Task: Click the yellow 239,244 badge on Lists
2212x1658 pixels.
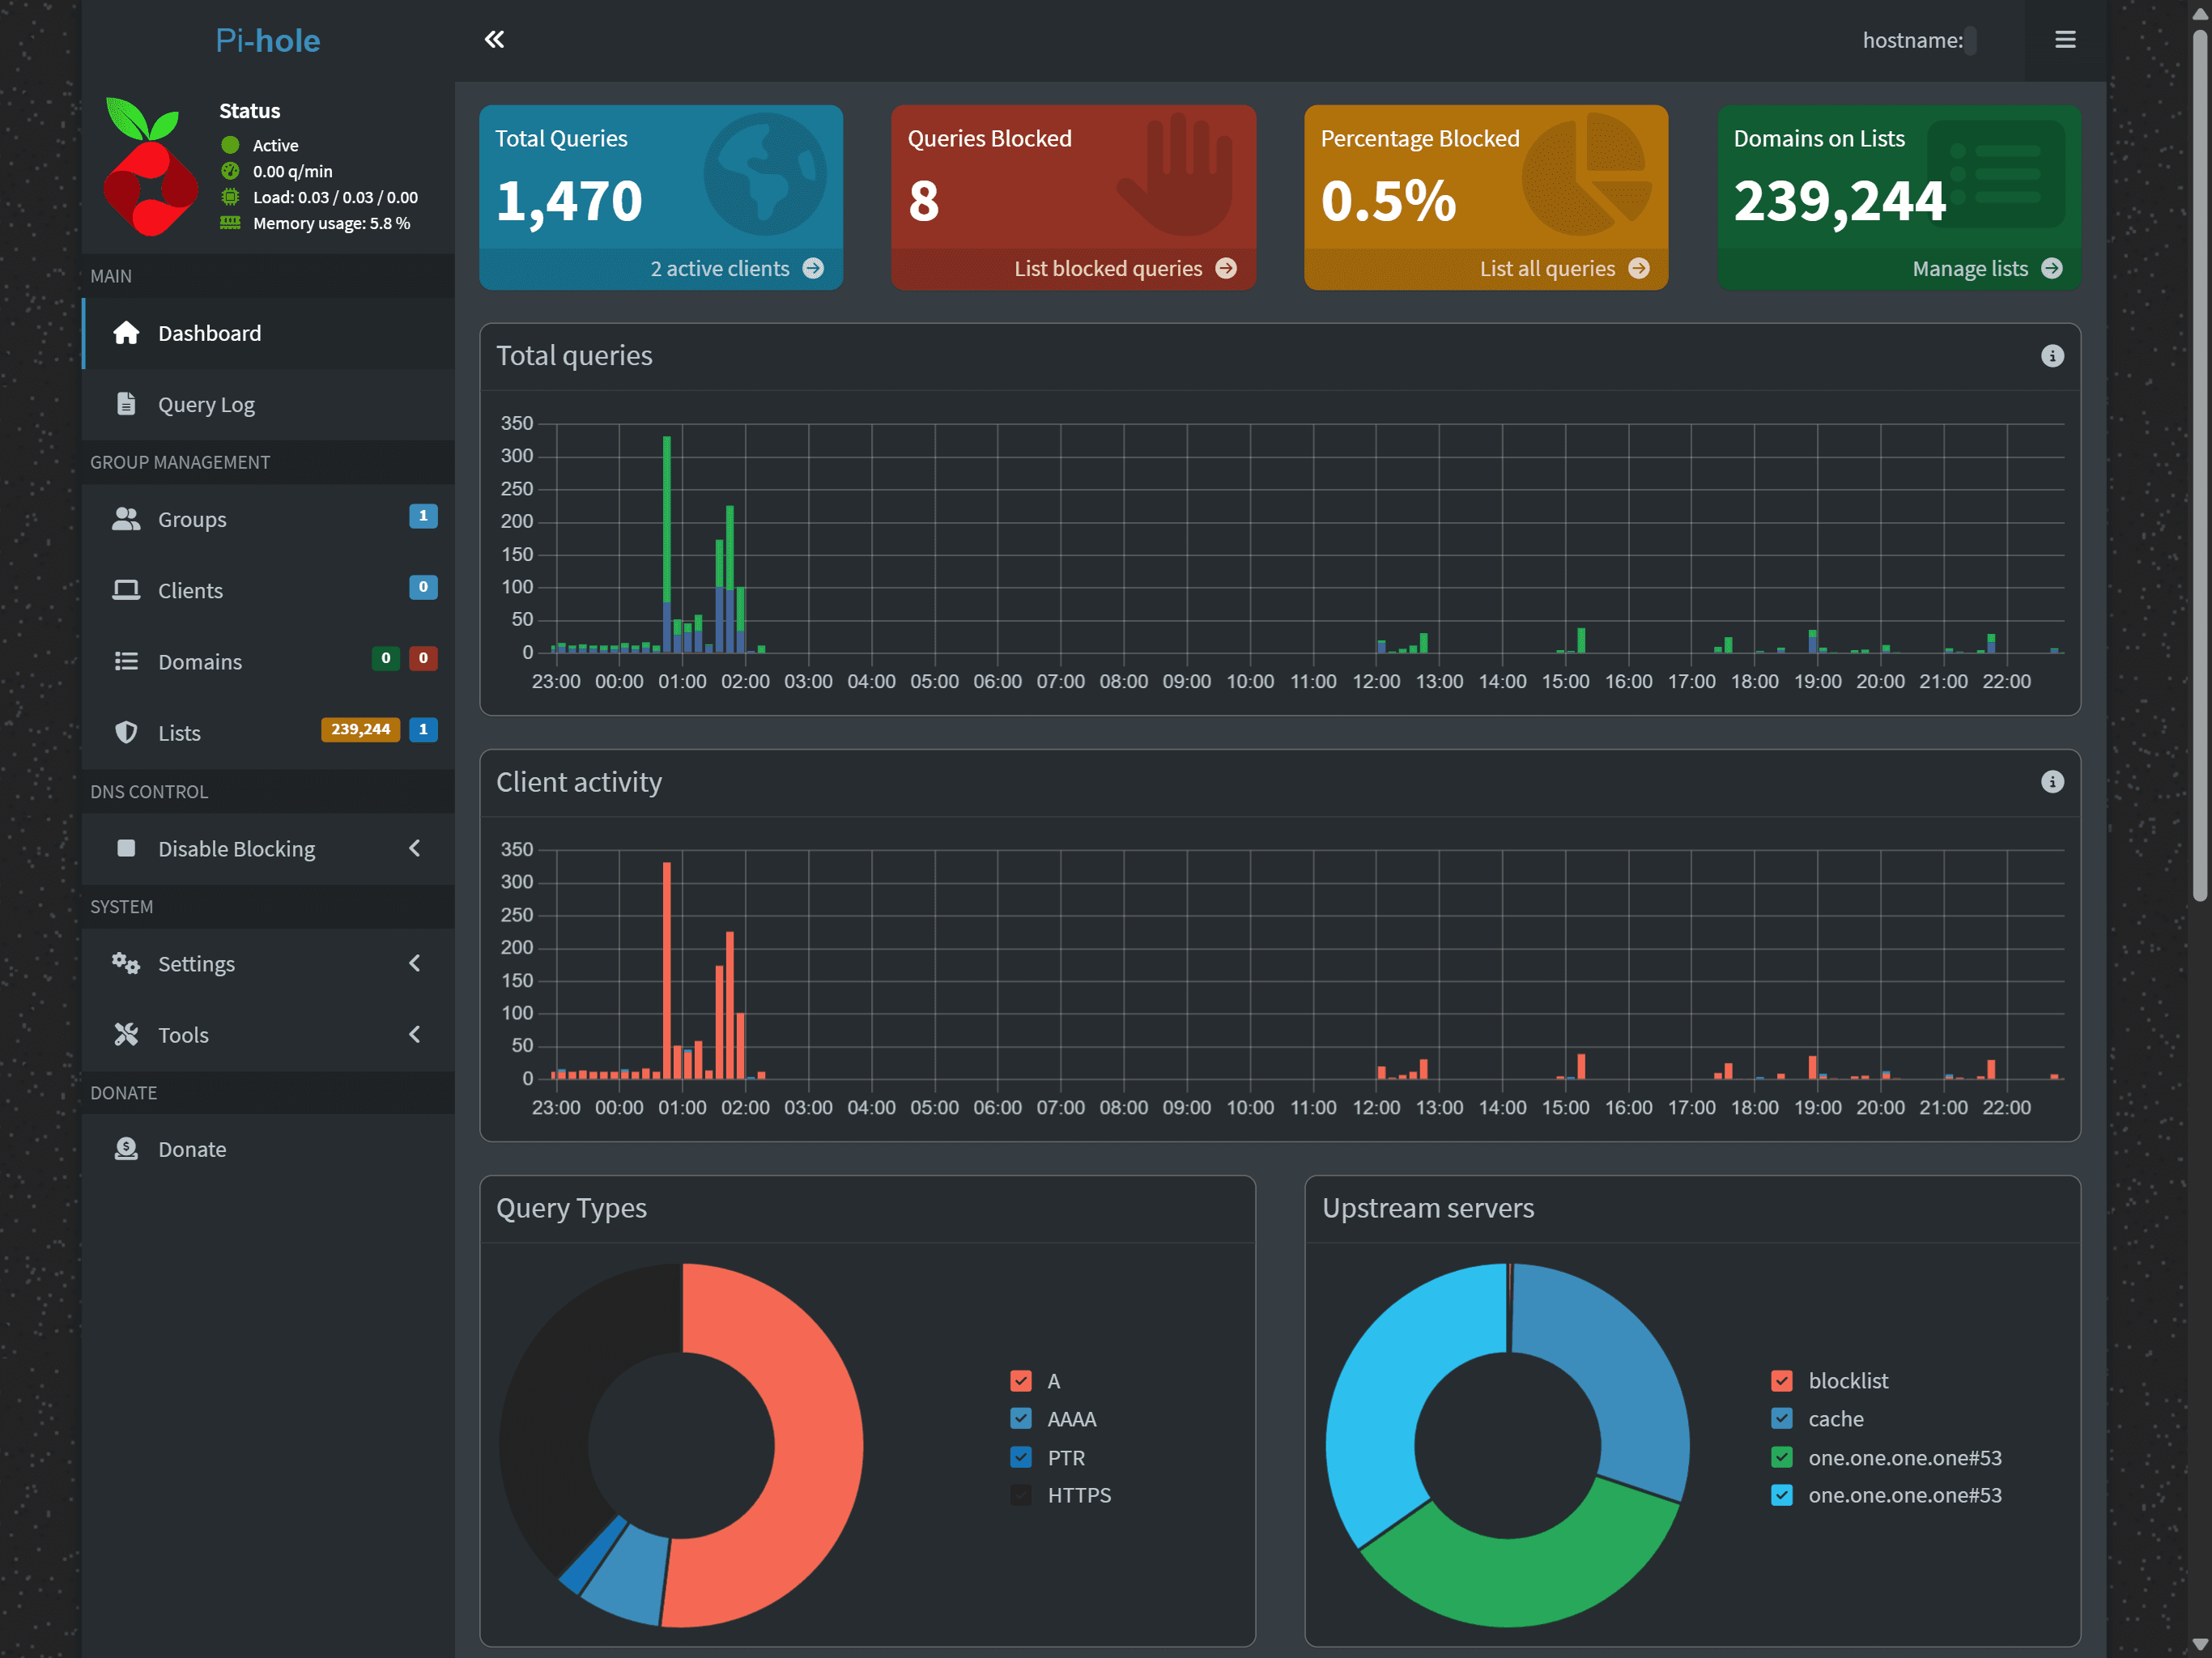Action: pos(360,729)
